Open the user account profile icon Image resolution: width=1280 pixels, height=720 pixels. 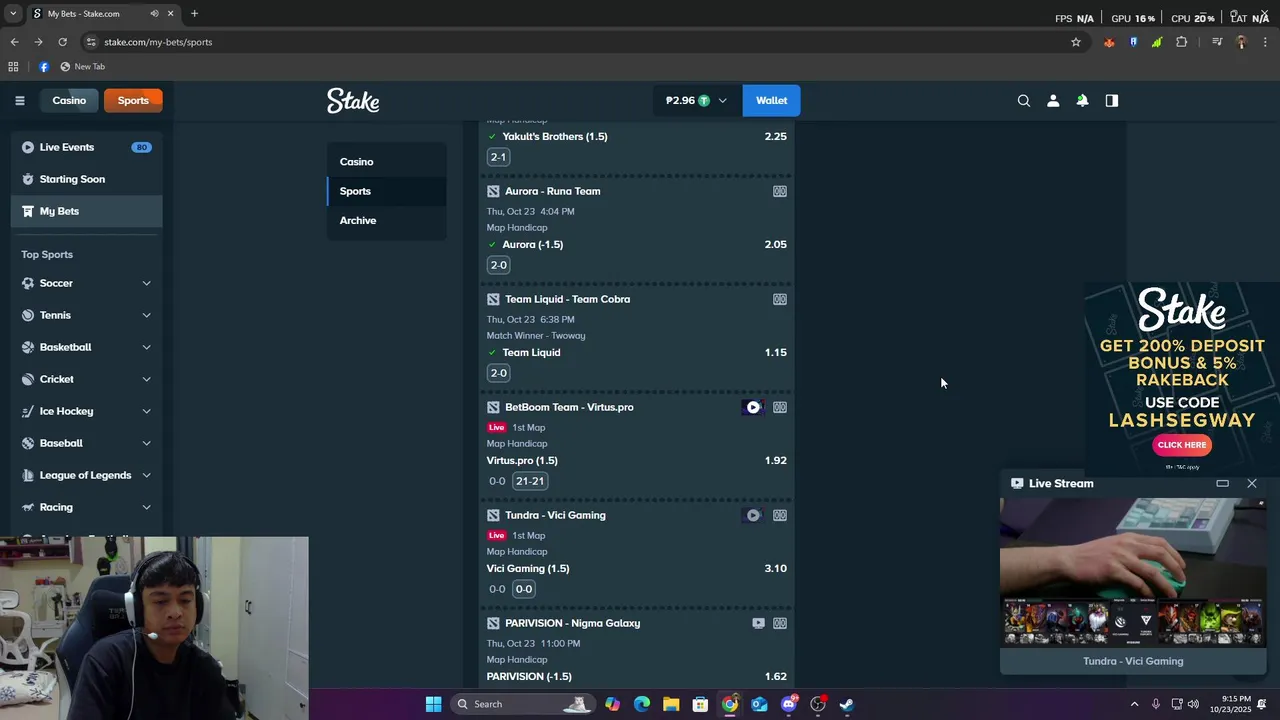[1053, 100]
